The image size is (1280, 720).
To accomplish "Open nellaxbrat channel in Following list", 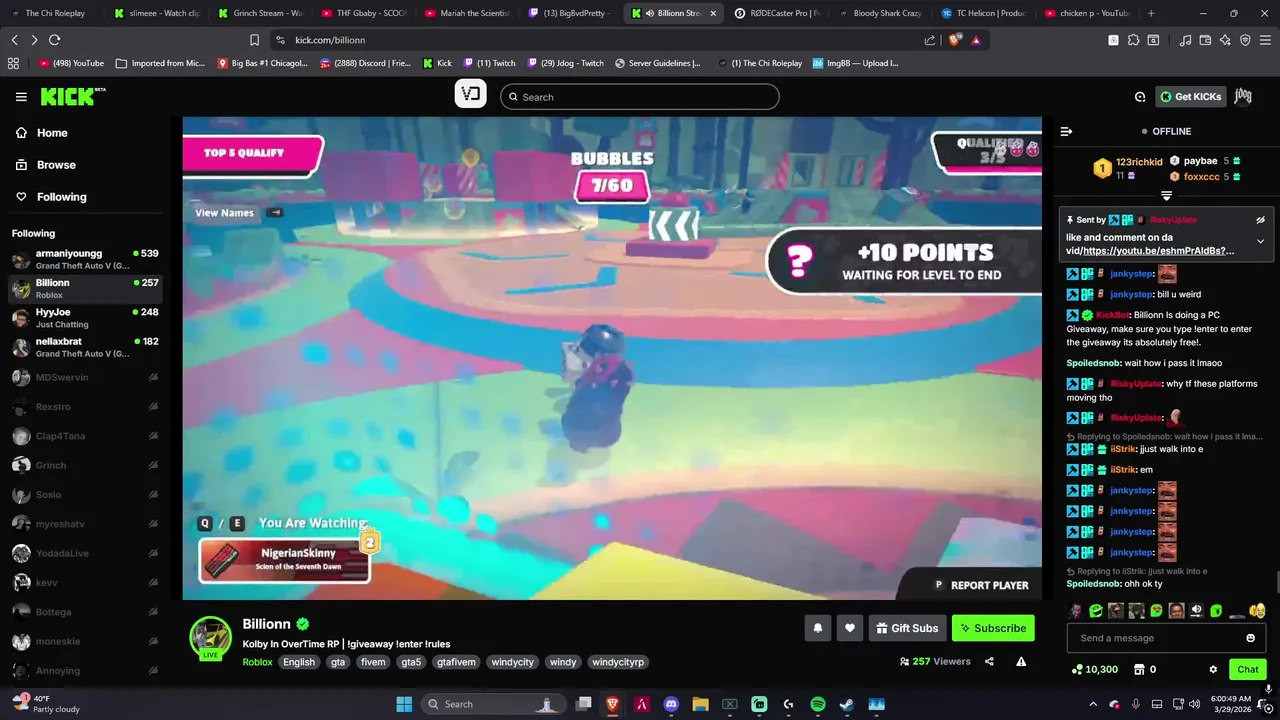I will tap(85, 347).
